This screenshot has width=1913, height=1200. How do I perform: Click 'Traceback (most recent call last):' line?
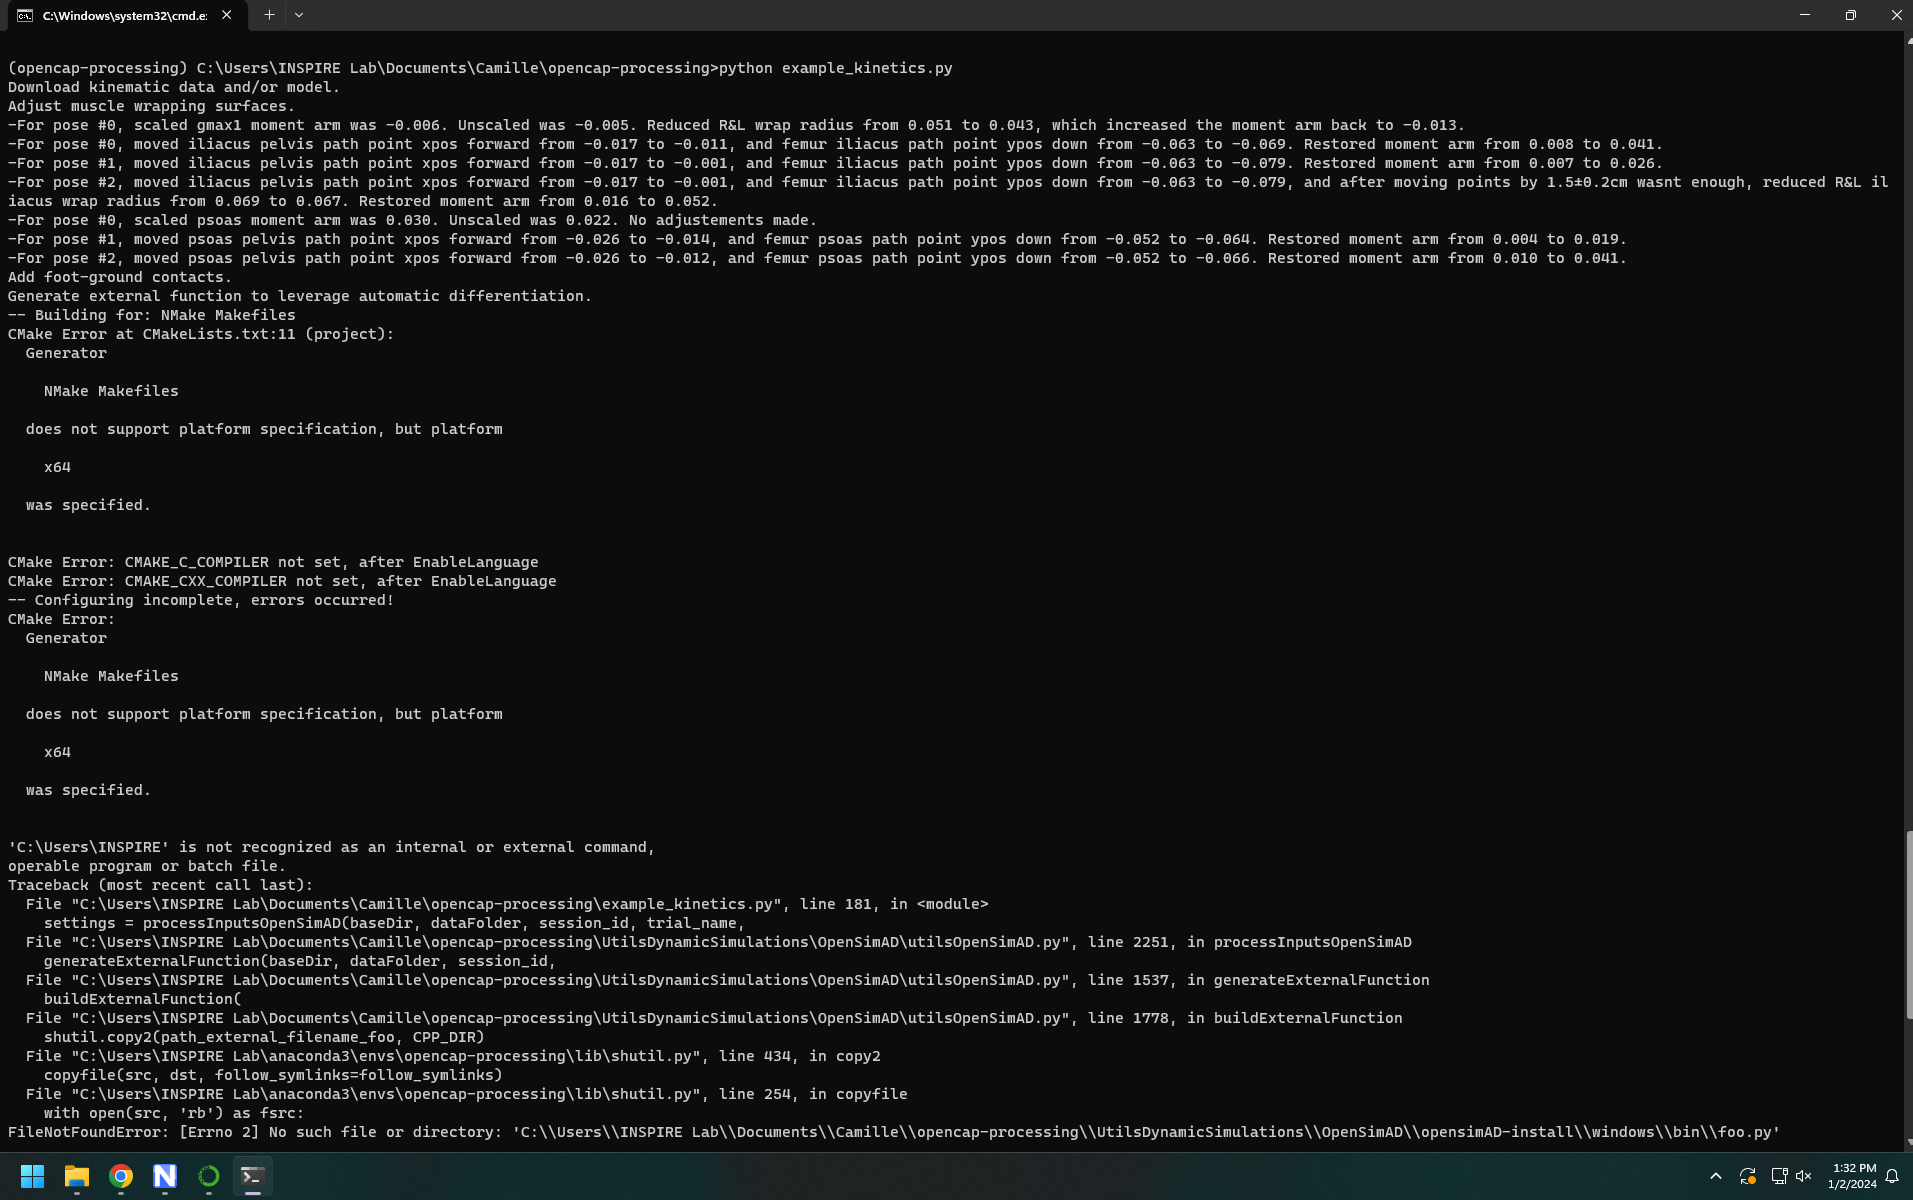(x=160, y=885)
